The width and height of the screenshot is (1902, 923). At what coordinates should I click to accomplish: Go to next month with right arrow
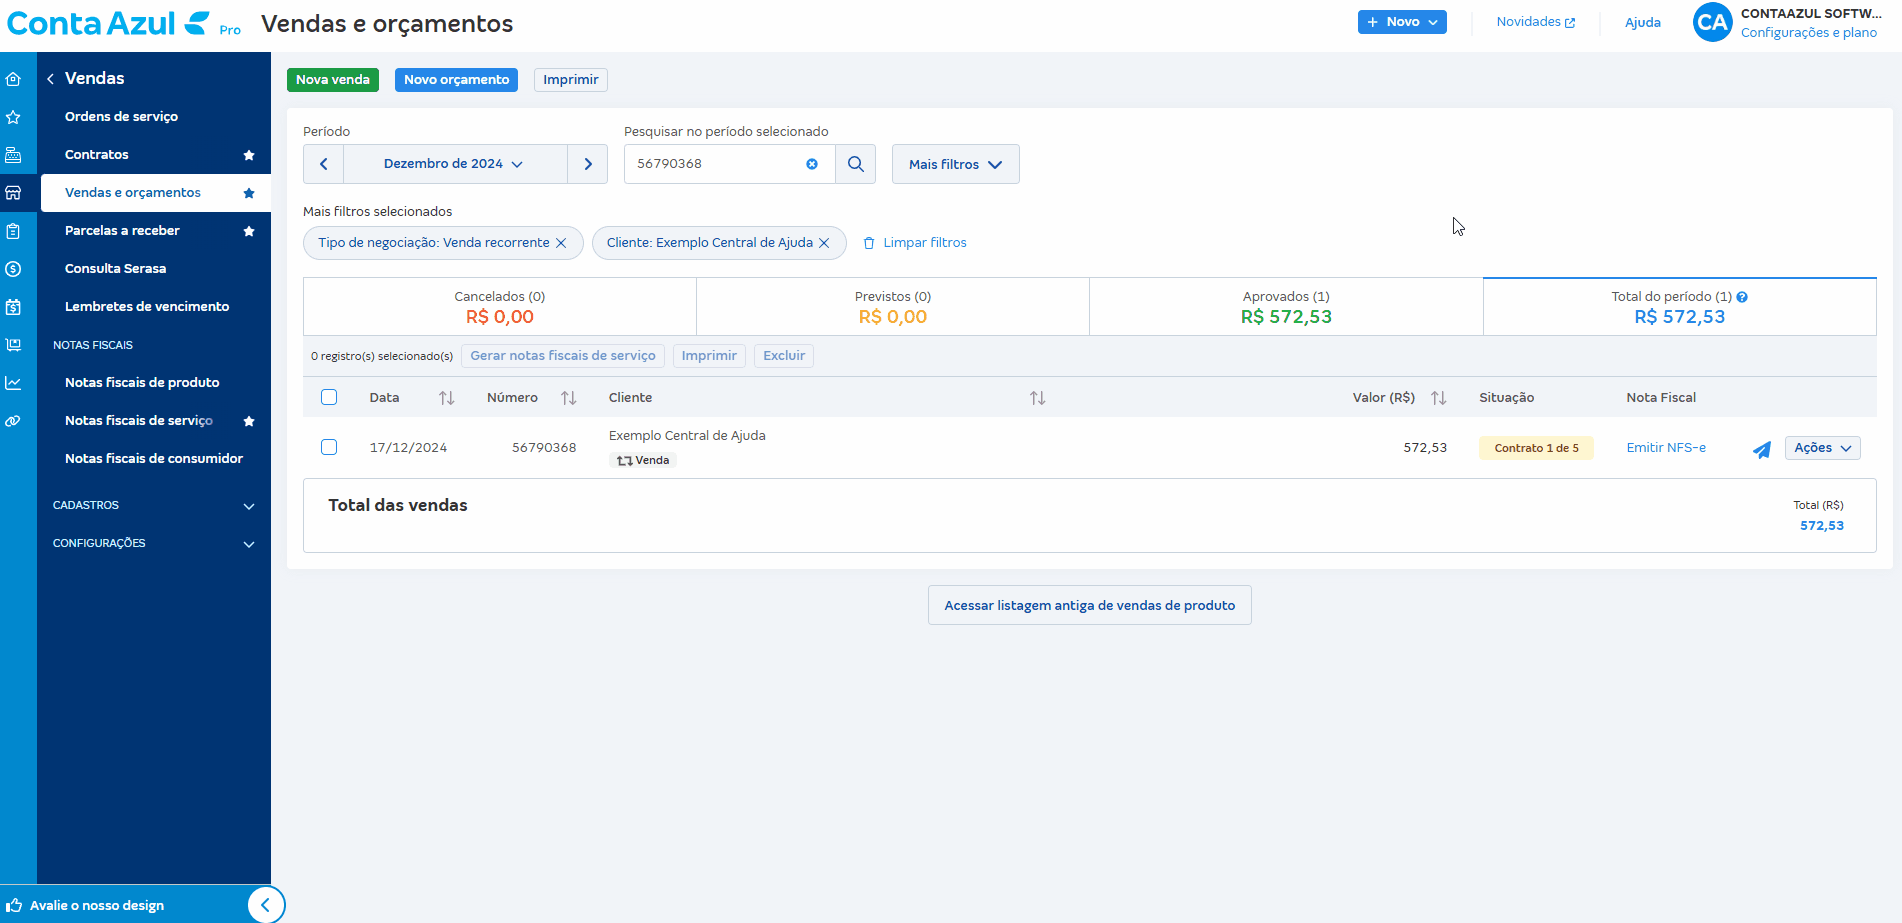[x=588, y=164]
